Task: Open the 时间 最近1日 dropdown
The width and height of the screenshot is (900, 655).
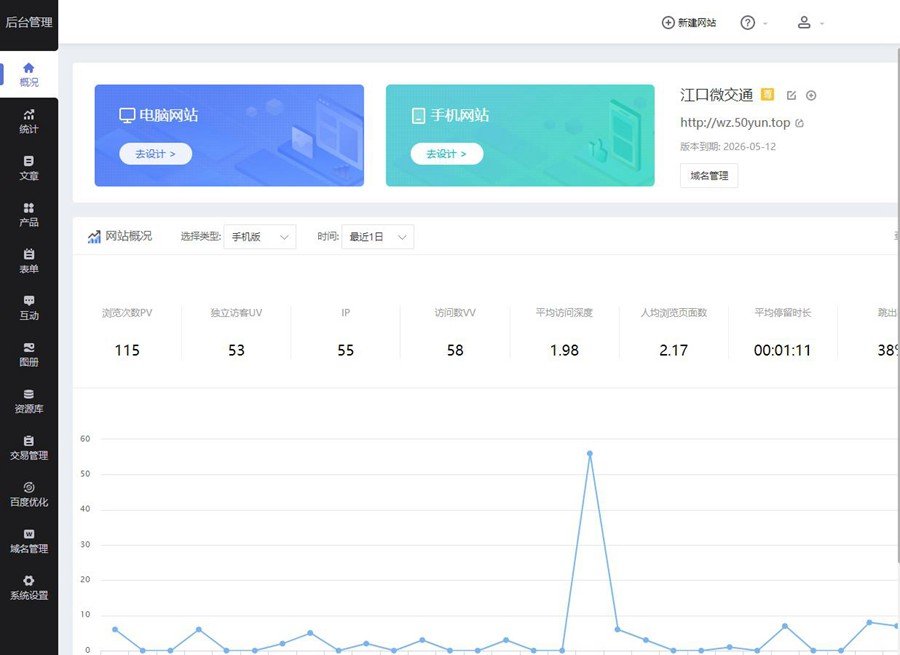Action: (x=378, y=237)
